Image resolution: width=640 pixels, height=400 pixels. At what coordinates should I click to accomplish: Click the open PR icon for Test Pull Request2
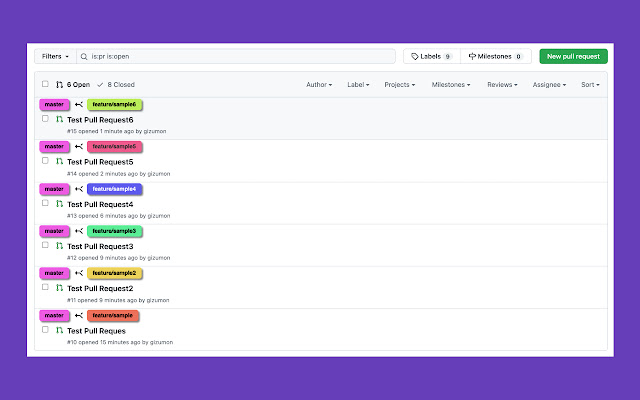59,288
